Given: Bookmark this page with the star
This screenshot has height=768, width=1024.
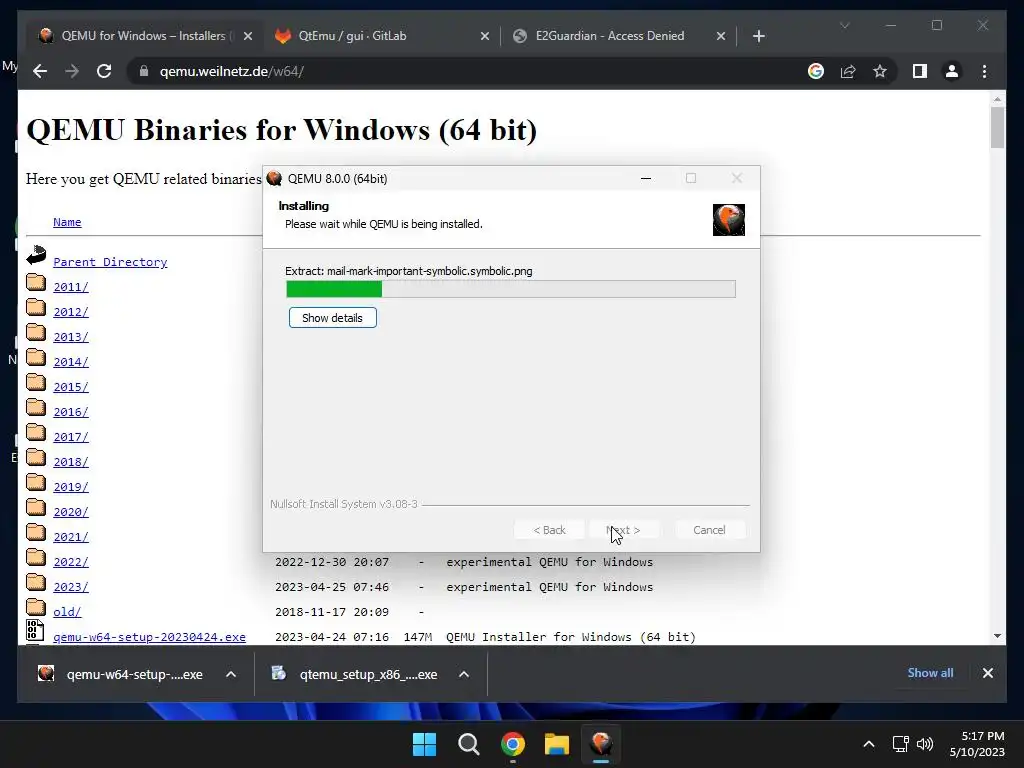Looking at the screenshot, I should click(x=880, y=71).
